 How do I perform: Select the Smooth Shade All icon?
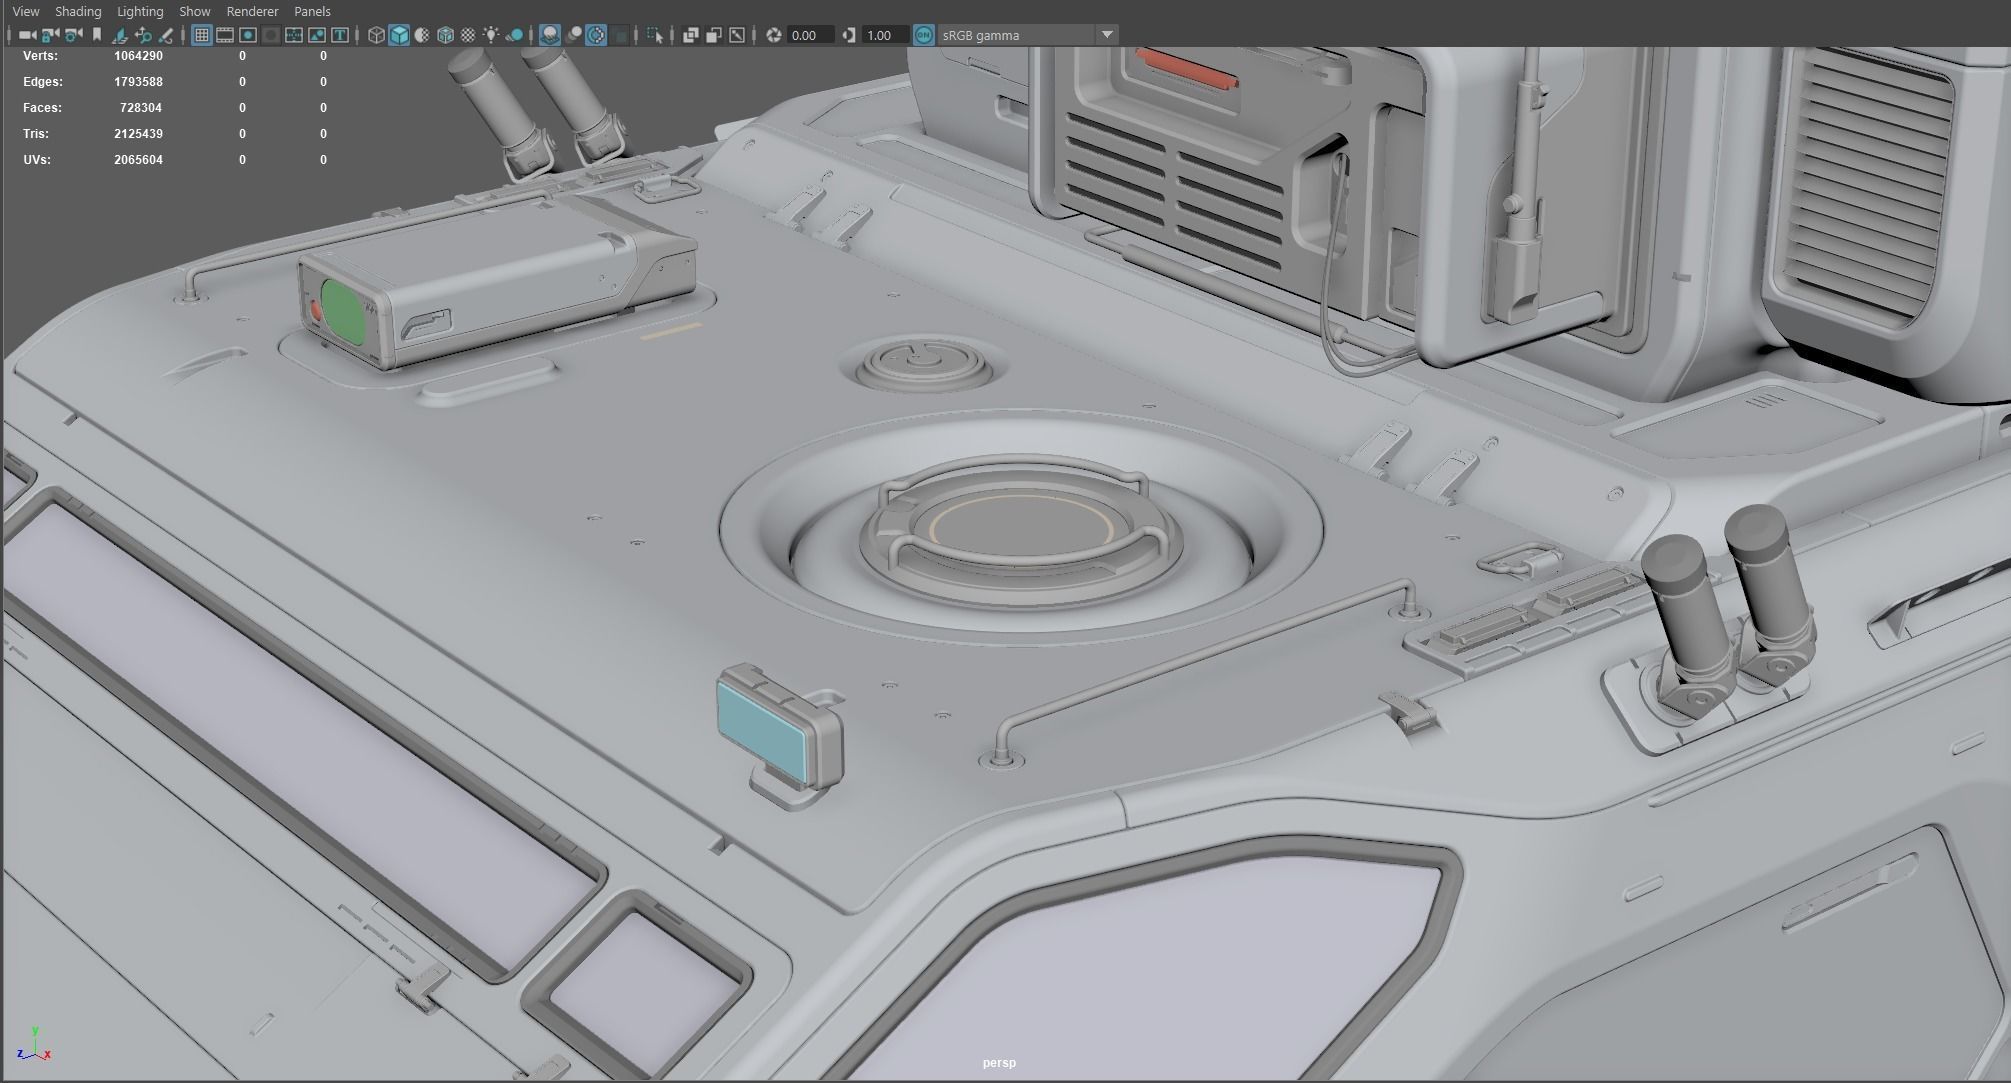coord(399,35)
